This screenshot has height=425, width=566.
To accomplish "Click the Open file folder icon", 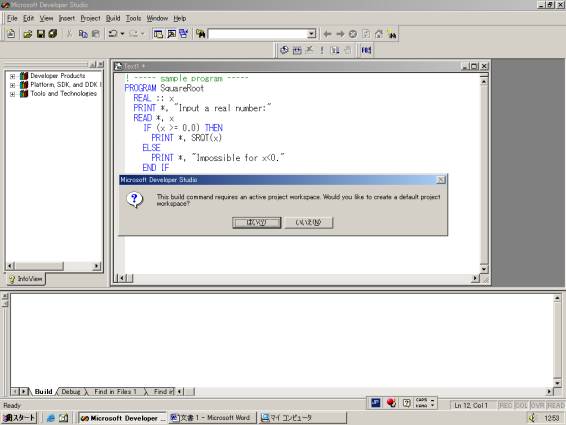I will coord(27,34).
